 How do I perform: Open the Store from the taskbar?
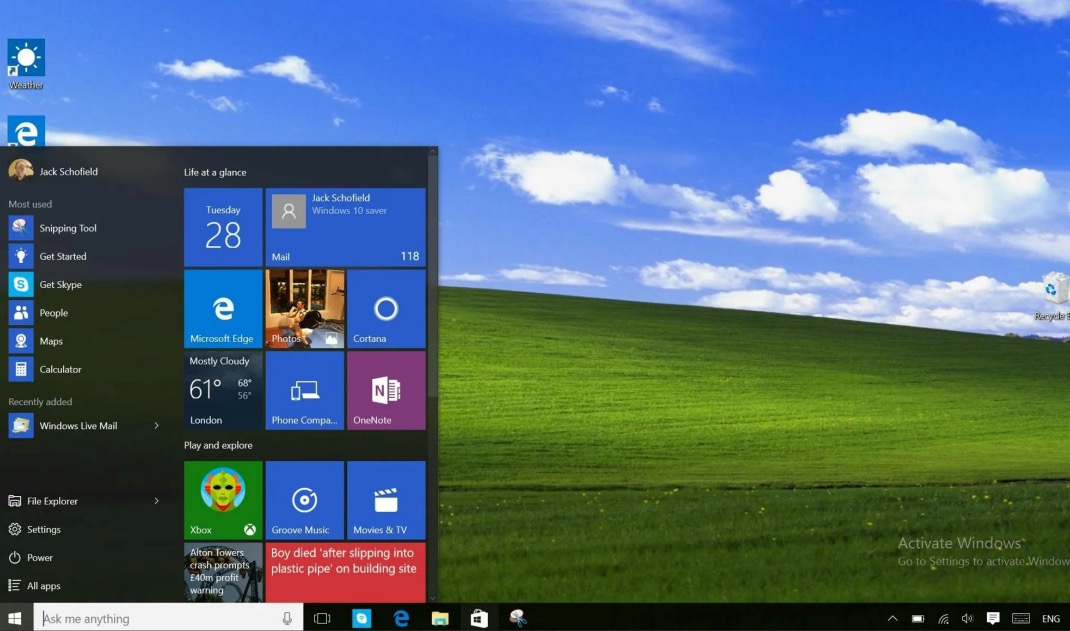pyautogui.click(x=479, y=618)
